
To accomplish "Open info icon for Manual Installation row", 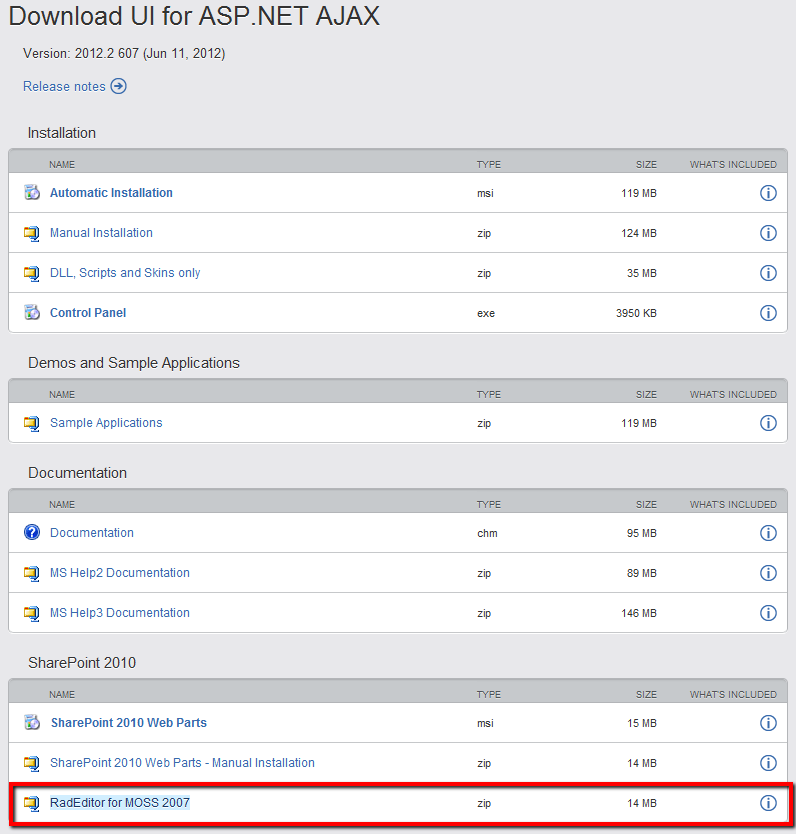I will coord(768,233).
